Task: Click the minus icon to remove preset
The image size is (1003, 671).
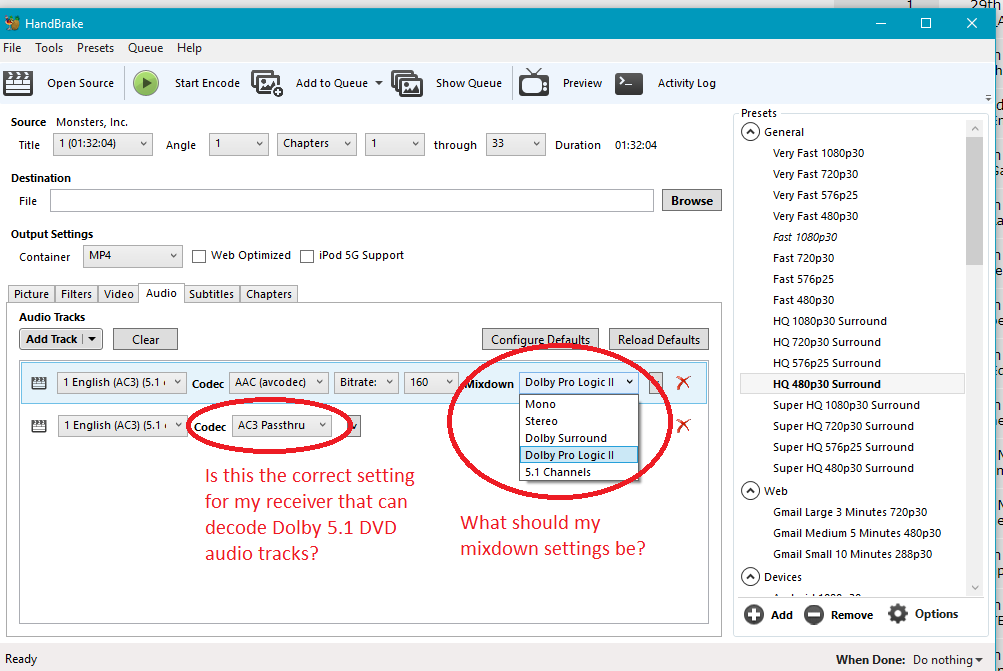Action: tap(814, 615)
